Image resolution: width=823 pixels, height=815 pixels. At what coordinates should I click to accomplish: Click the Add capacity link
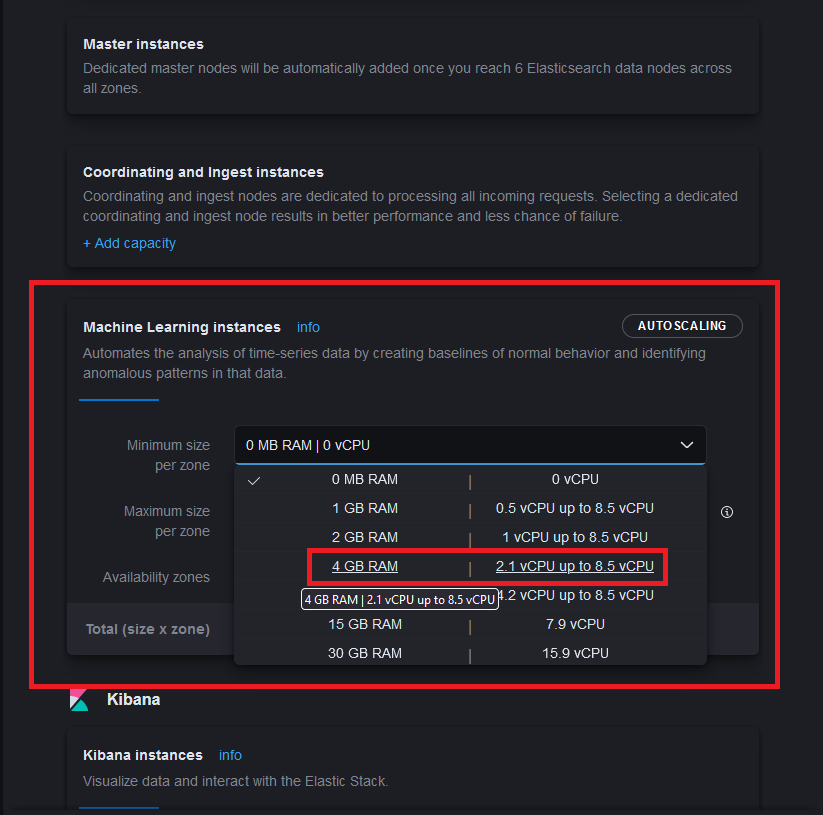point(129,243)
